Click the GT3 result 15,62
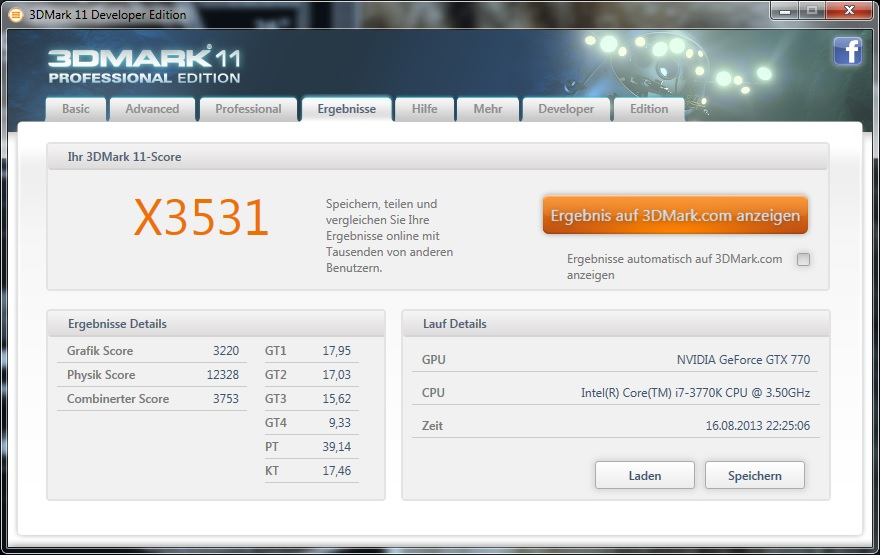The image size is (882, 558). tap(336, 399)
